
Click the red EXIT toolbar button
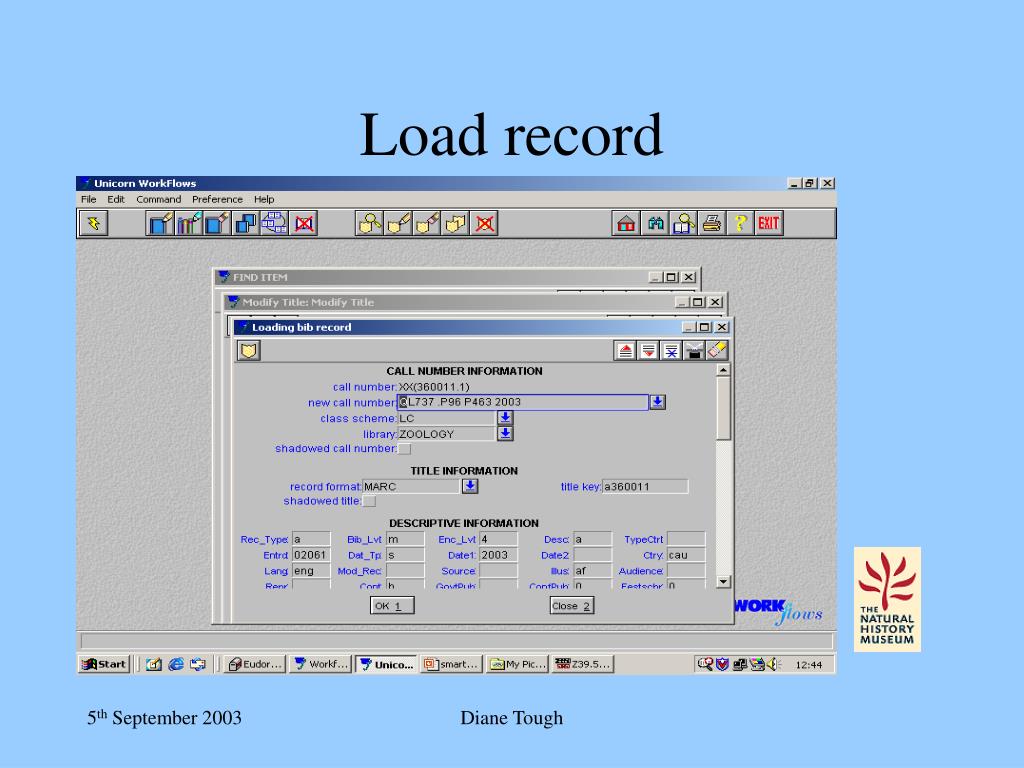(768, 223)
